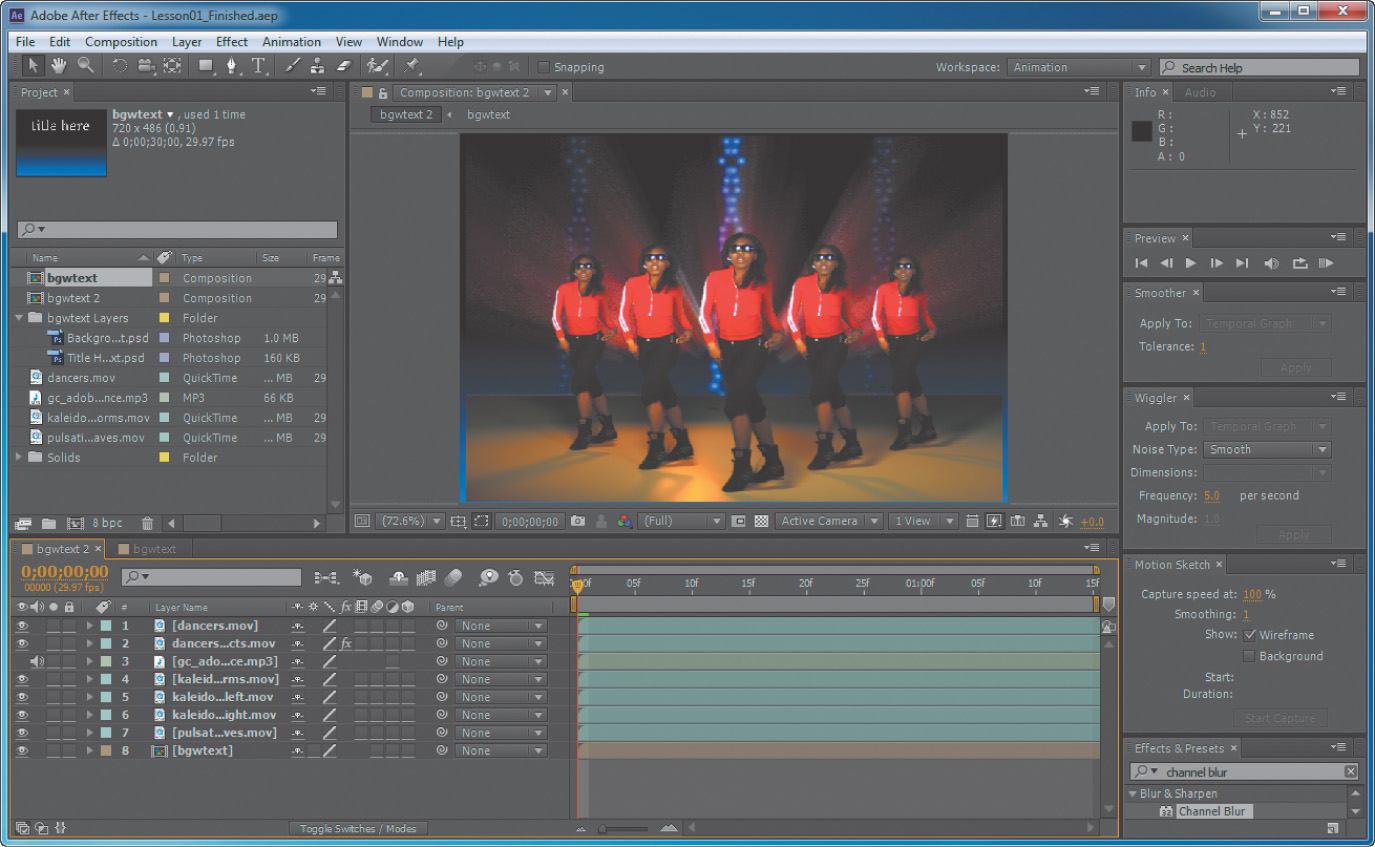Open Wiggler Noise Type Smooth dropdown
This screenshot has width=1375, height=847.
click(x=1267, y=450)
